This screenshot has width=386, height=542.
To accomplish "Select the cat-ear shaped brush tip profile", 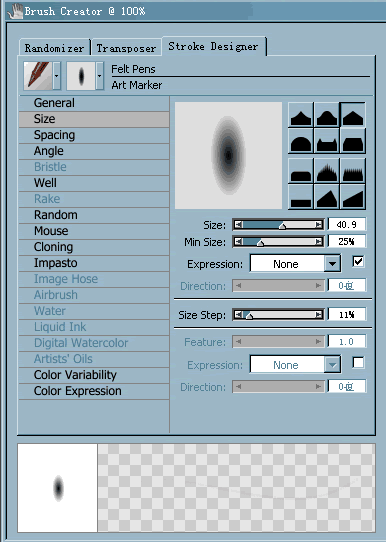I will [x=327, y=141].
